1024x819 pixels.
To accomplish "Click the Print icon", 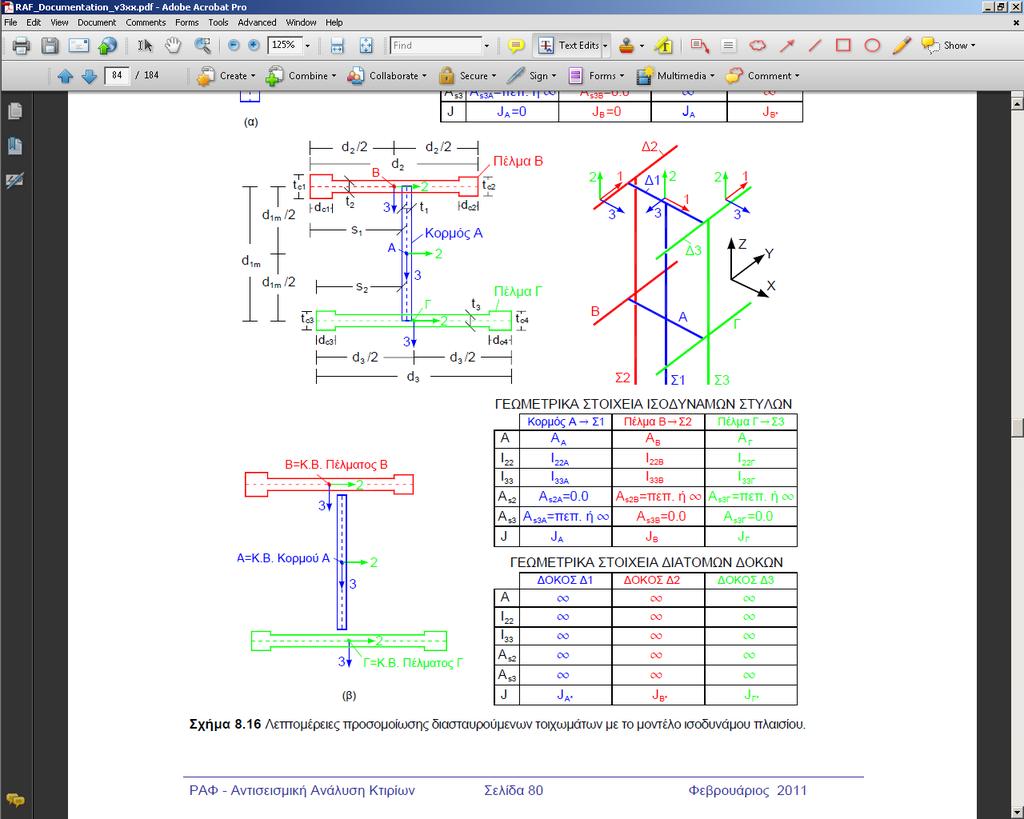I will 21,46.
